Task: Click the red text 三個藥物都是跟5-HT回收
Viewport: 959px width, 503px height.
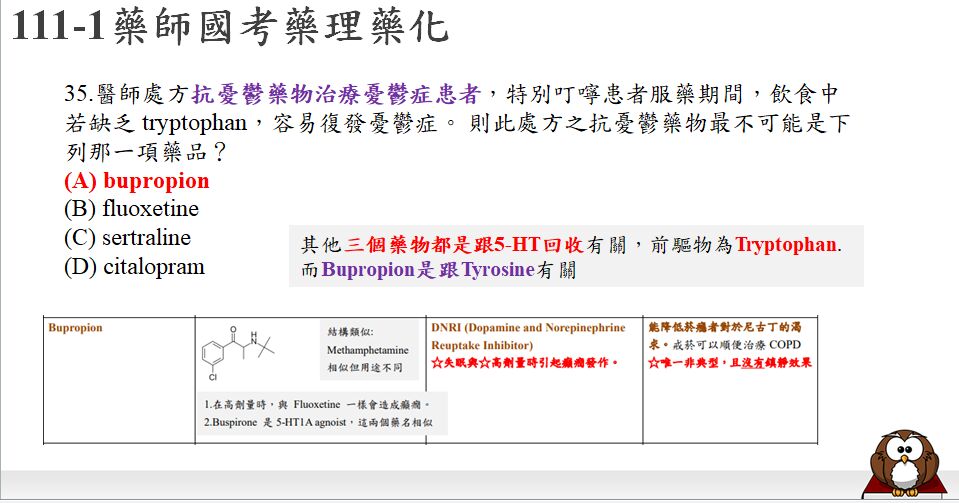Action: [x=465, y=245]
